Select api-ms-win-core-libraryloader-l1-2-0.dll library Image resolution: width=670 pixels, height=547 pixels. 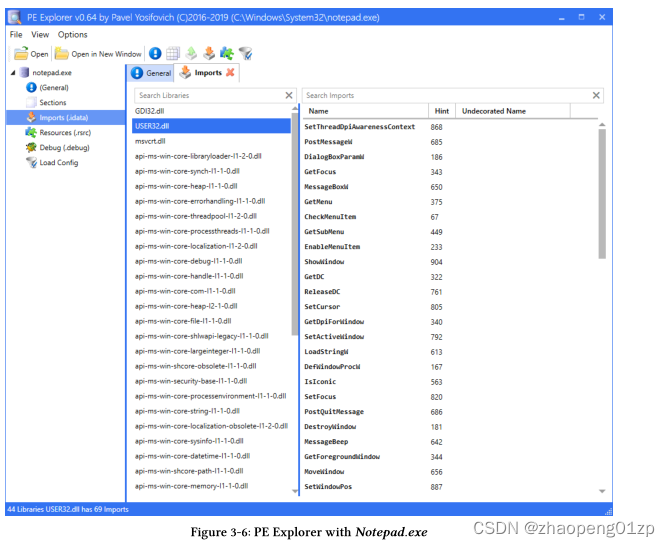(x=212, y=156)
